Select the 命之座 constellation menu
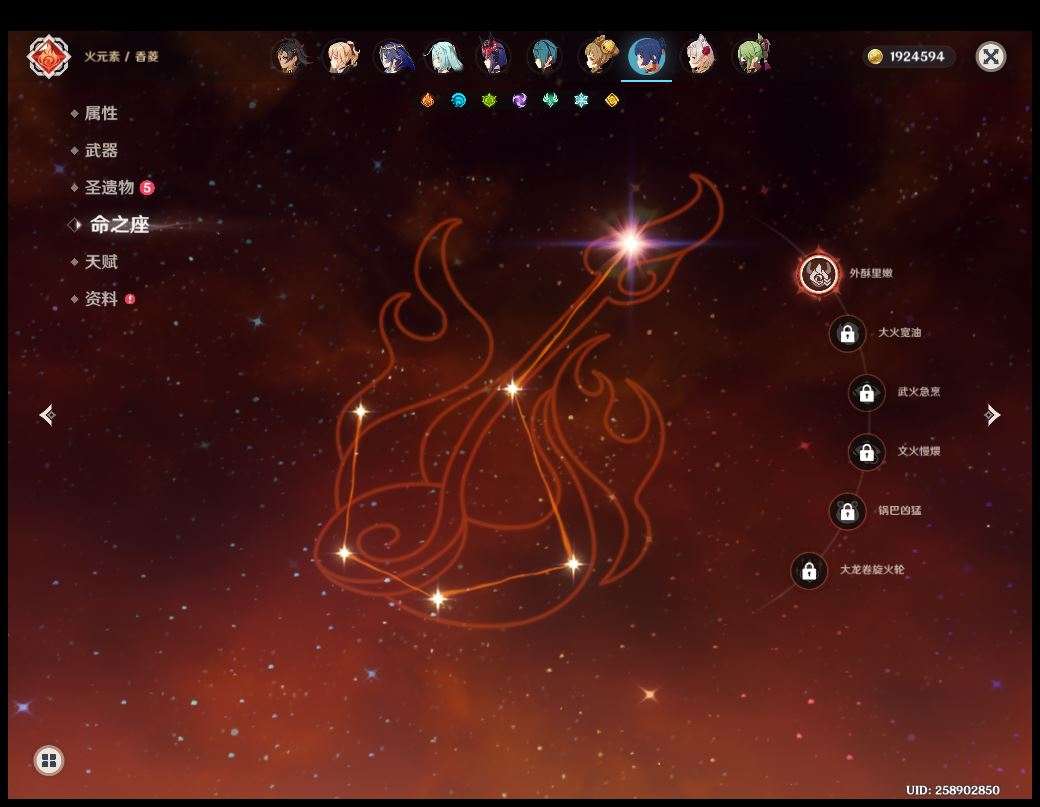The width and height of the screenshot is (1040, 807). (x=119, y=225)
